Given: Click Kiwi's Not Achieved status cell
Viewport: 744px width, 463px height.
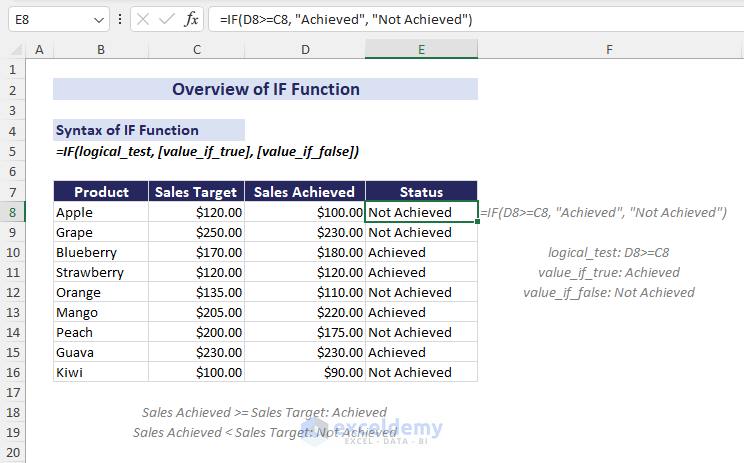Looking at the screenshot, I should pyautogui.click(x=421, y=372).
